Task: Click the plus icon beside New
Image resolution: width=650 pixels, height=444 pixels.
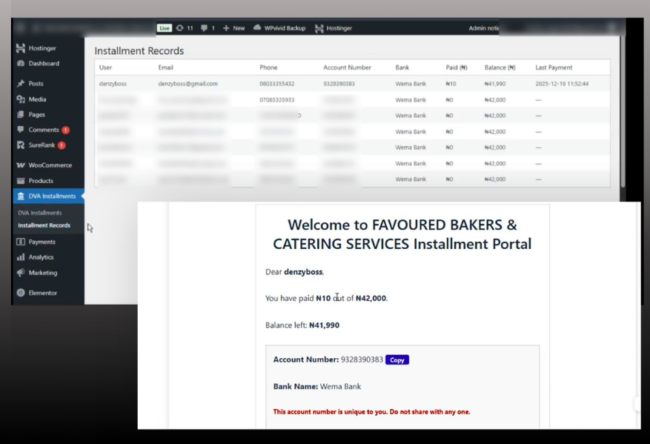Action: coord(226,28)
